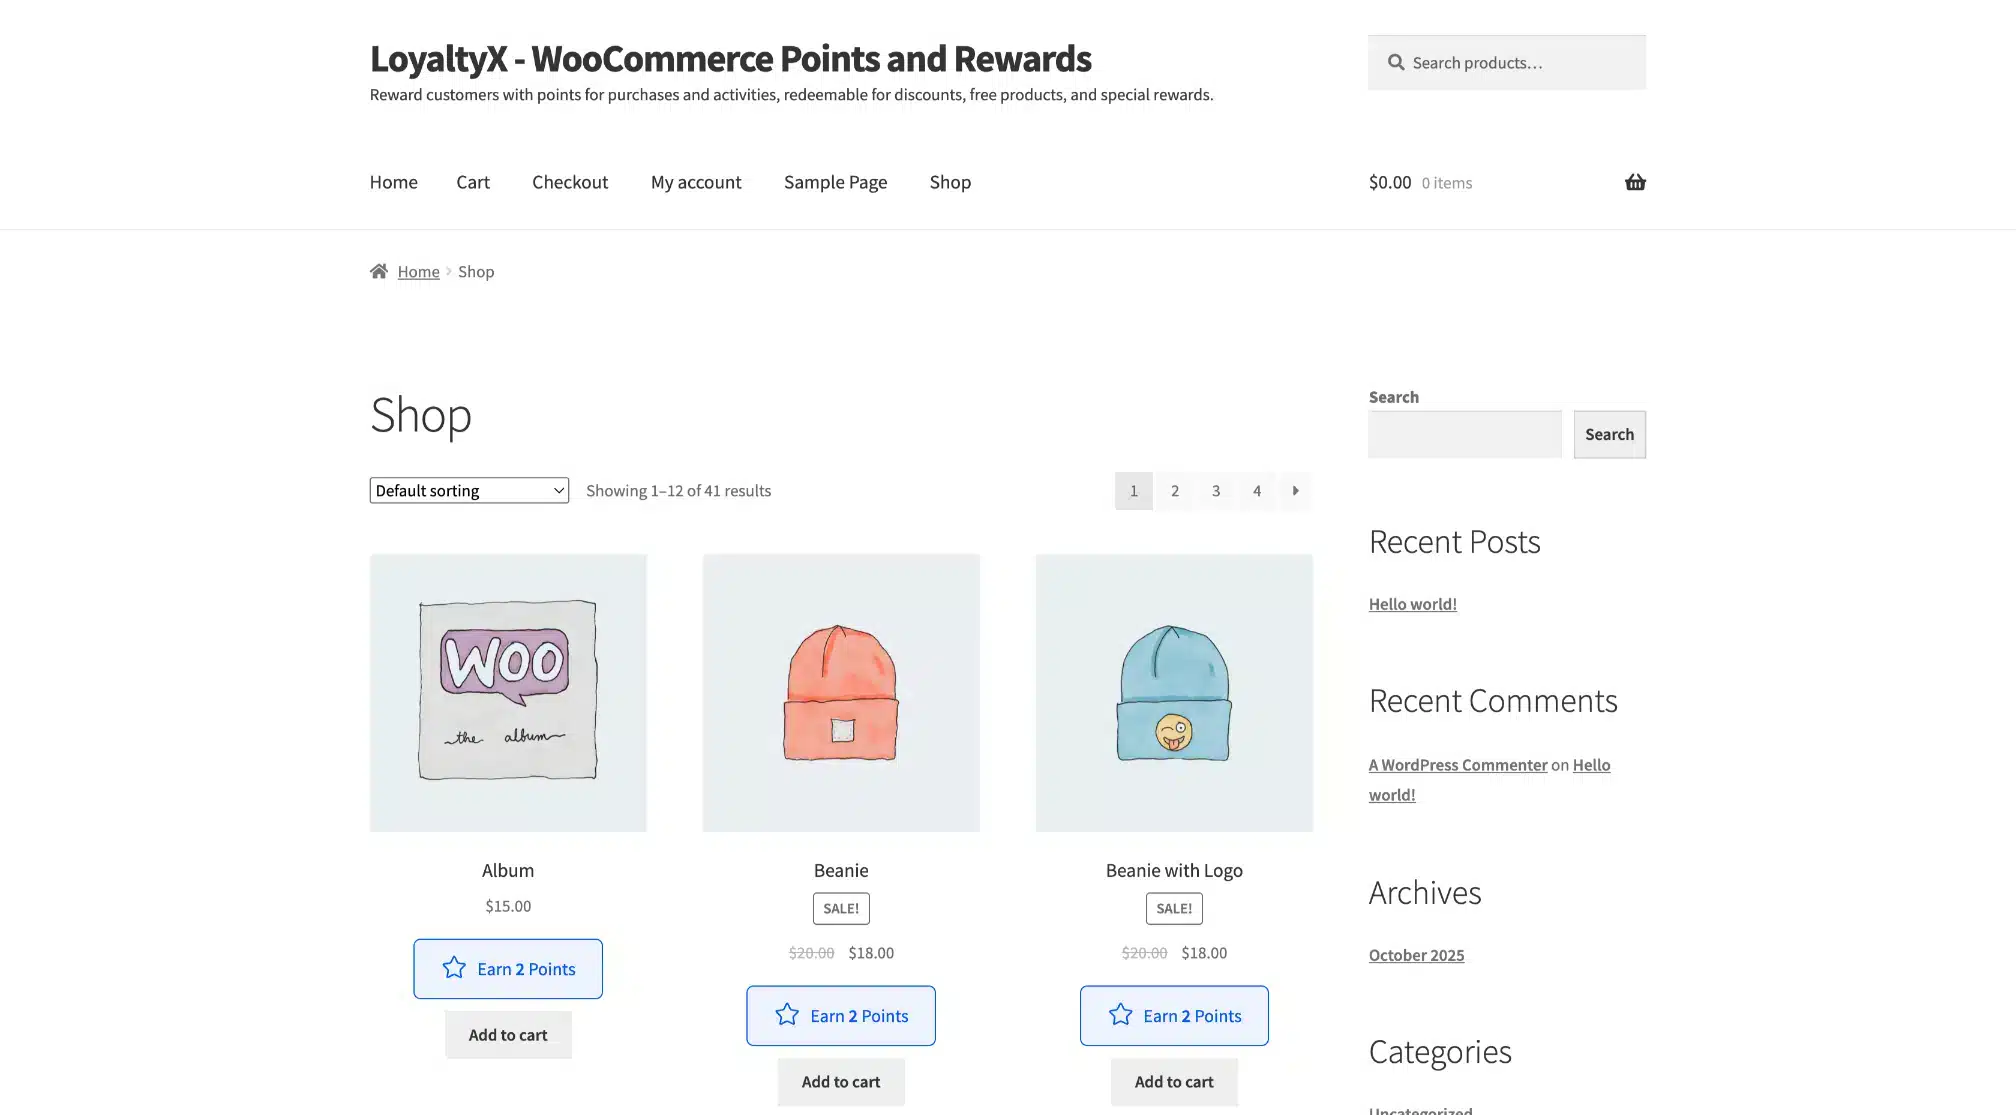Image resolution: width=2016 pixels, height=1115 pixels.
Task: Open the Default sorting dropdown
Action: click(469, 490)
